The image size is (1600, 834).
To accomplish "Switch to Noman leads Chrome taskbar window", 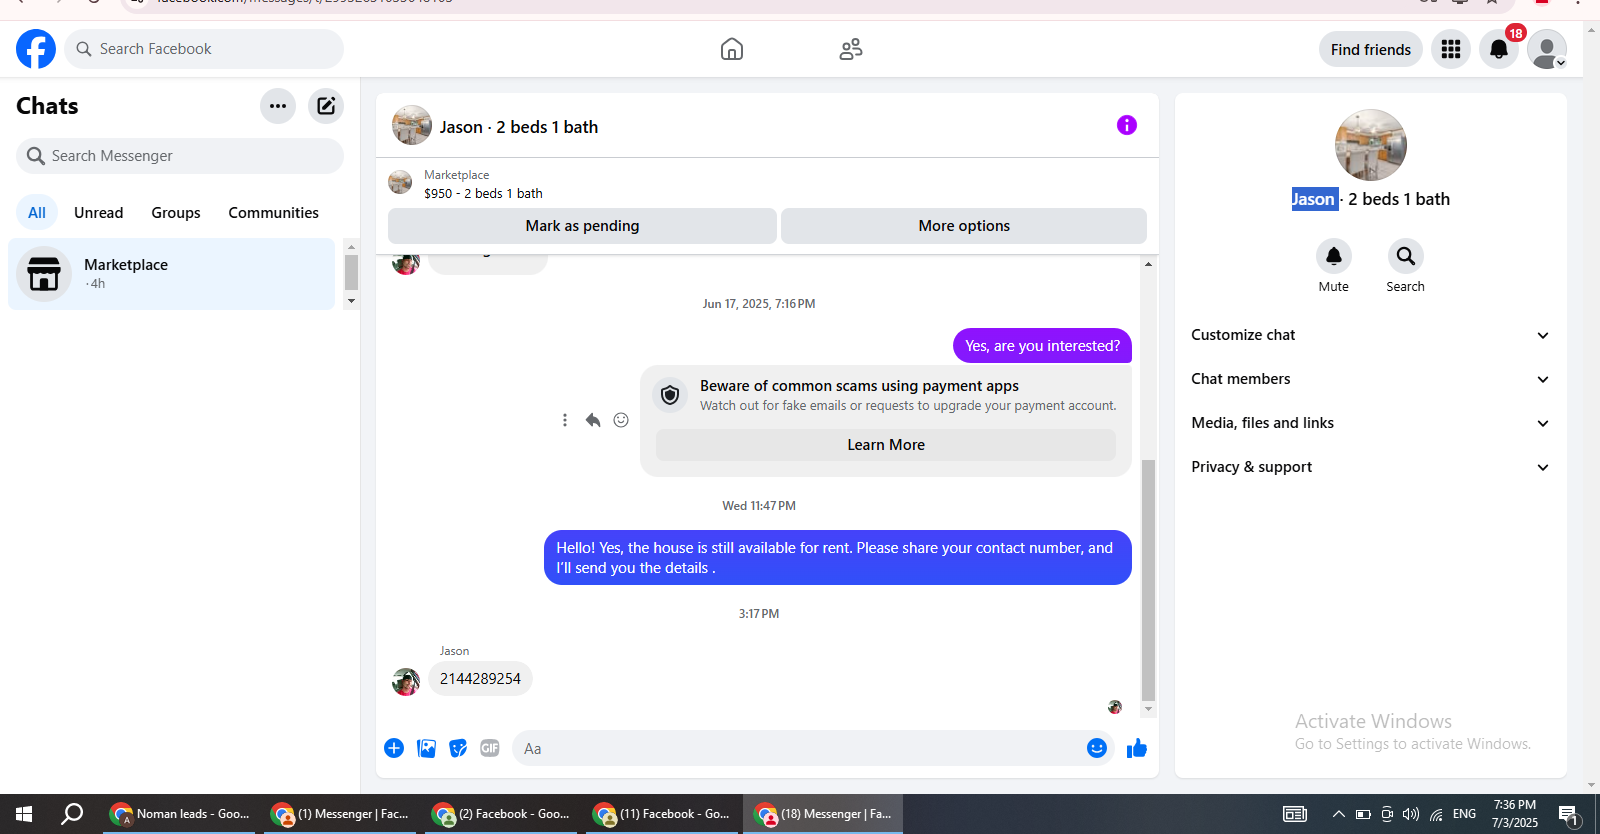I will pyautogui.click(x=181, y=814).
